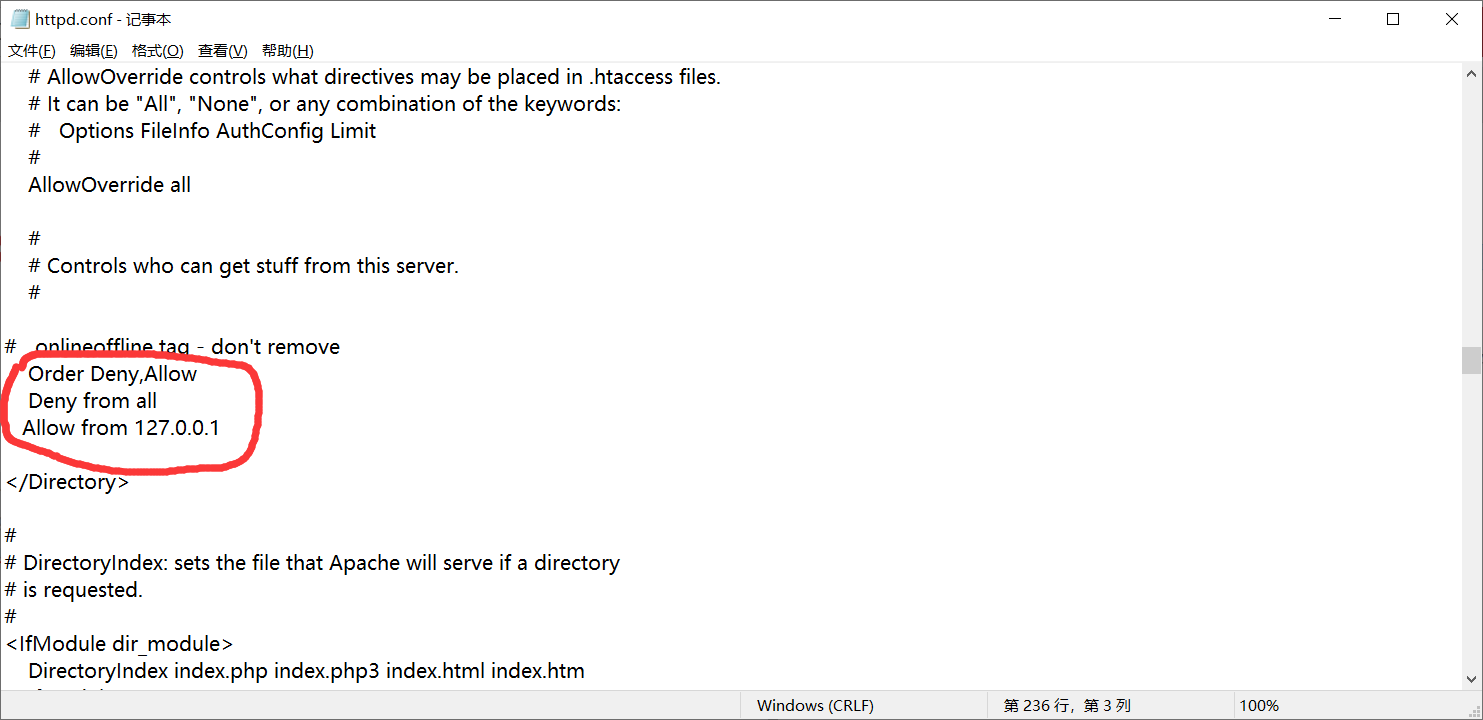Click the DirectoryIndex index.php line
The image size is (1483, 720).
[x=305, y=670]
